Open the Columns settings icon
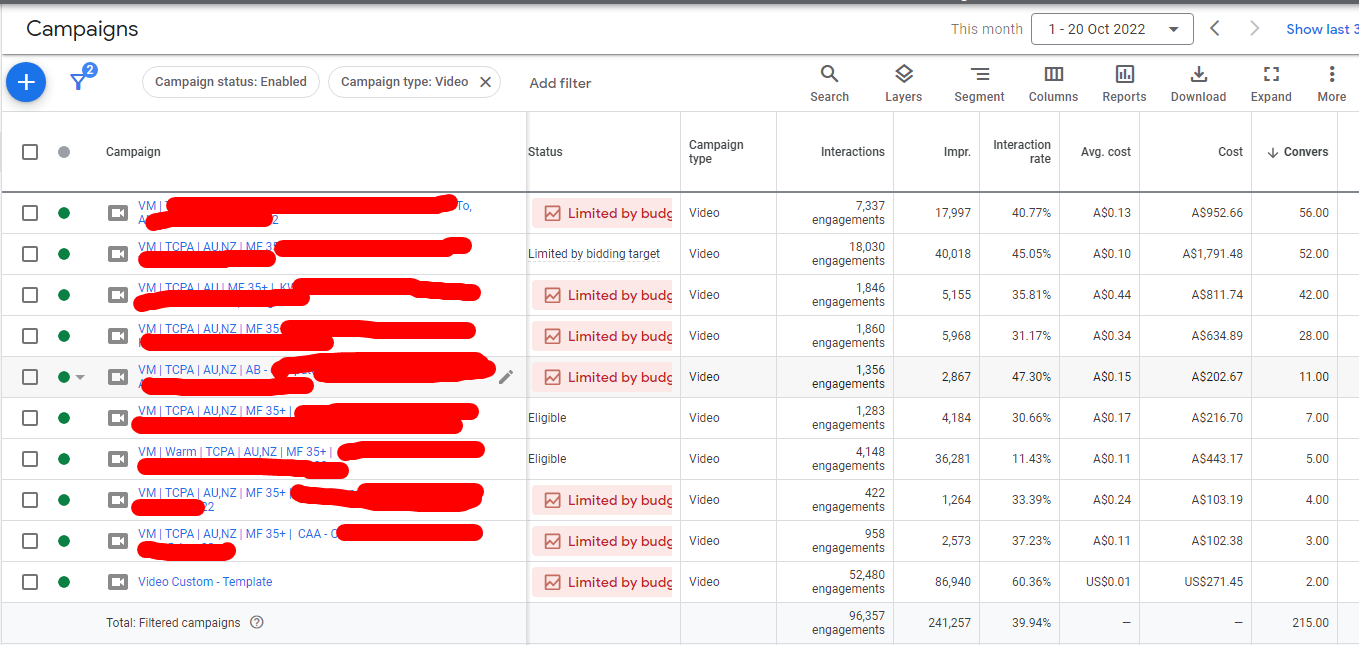The height and width of the screenshot is (645, 1359). [x=1053, y=83]
